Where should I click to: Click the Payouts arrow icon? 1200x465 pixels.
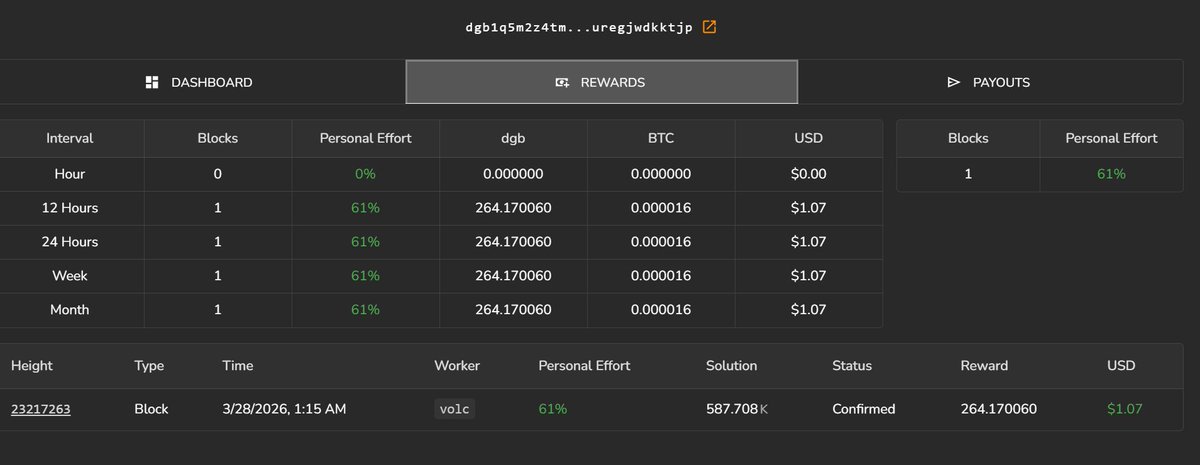[x=953, y=82]
